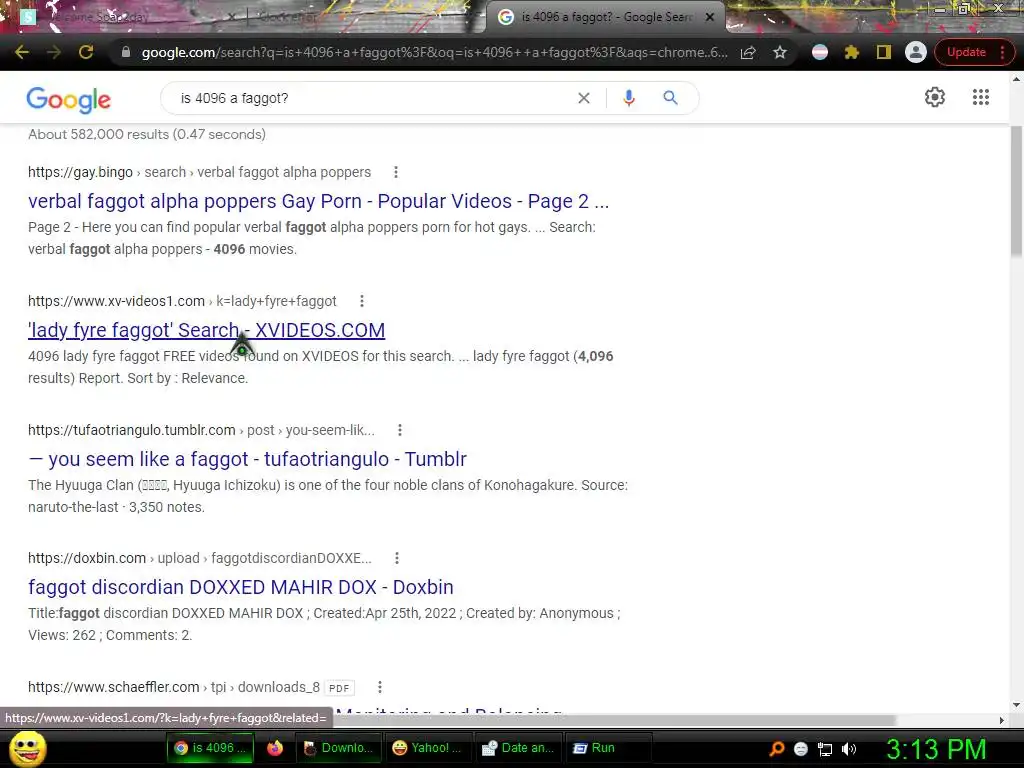Screen dimensions: 1024x768
Task: View site info via the padlock icon
Action: point(126,52)
